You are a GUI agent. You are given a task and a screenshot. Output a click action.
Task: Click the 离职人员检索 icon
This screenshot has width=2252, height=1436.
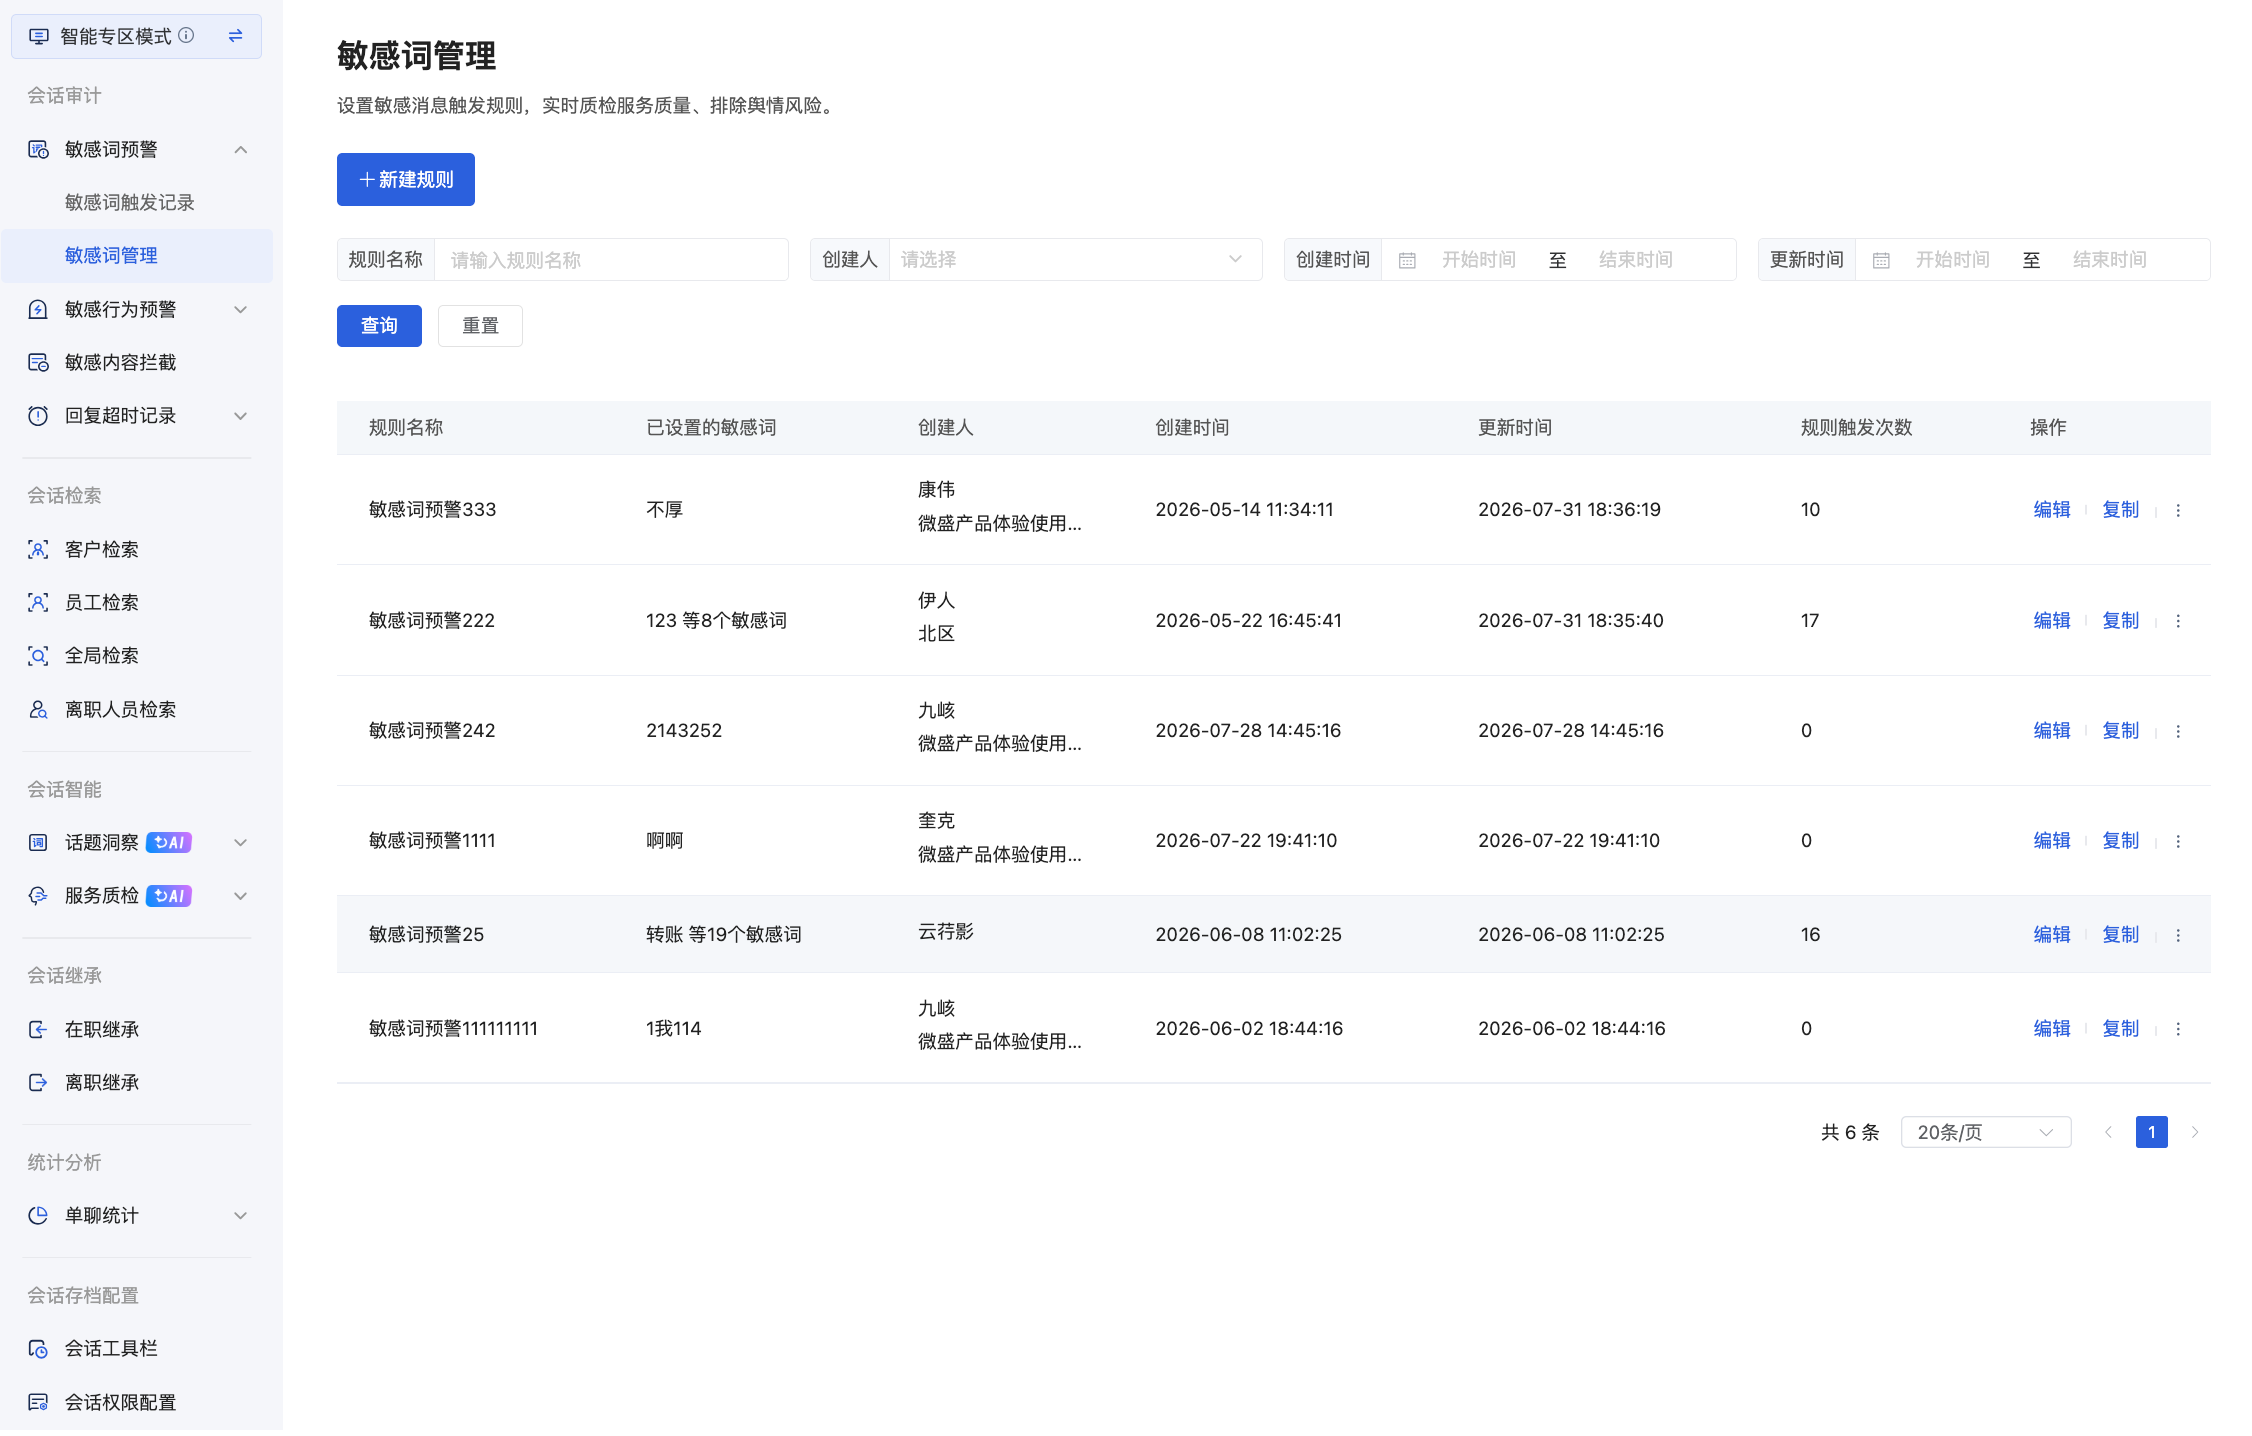coord(38,710)
